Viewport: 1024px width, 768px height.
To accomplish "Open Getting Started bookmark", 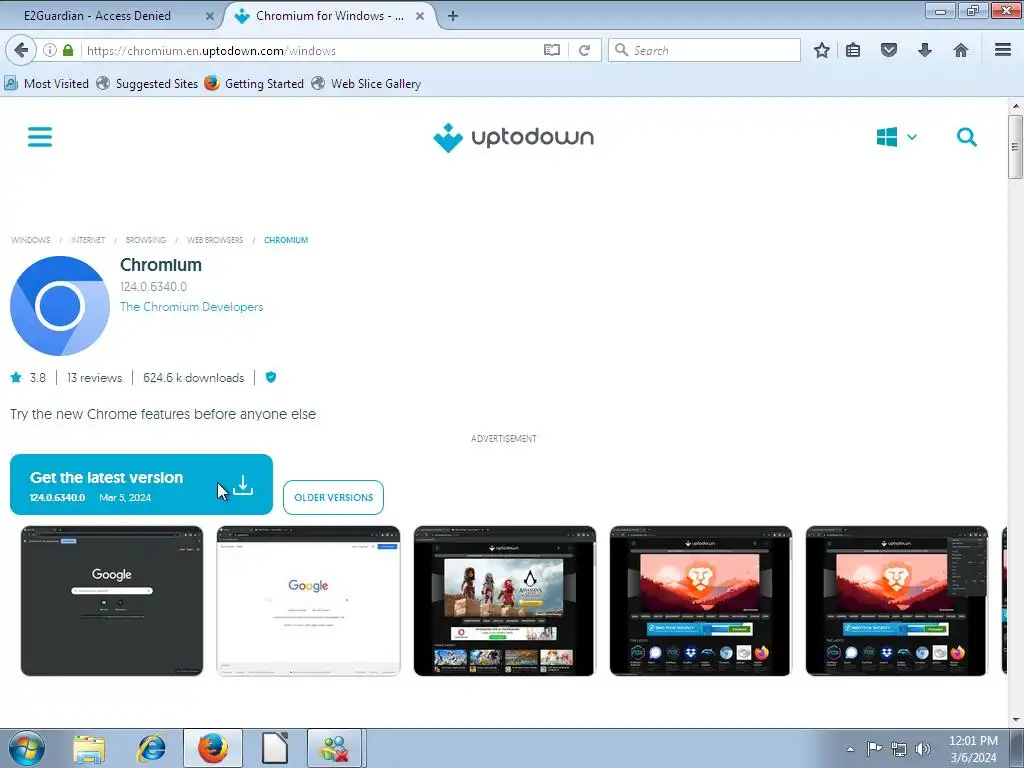I will click(x=254, y=84).
